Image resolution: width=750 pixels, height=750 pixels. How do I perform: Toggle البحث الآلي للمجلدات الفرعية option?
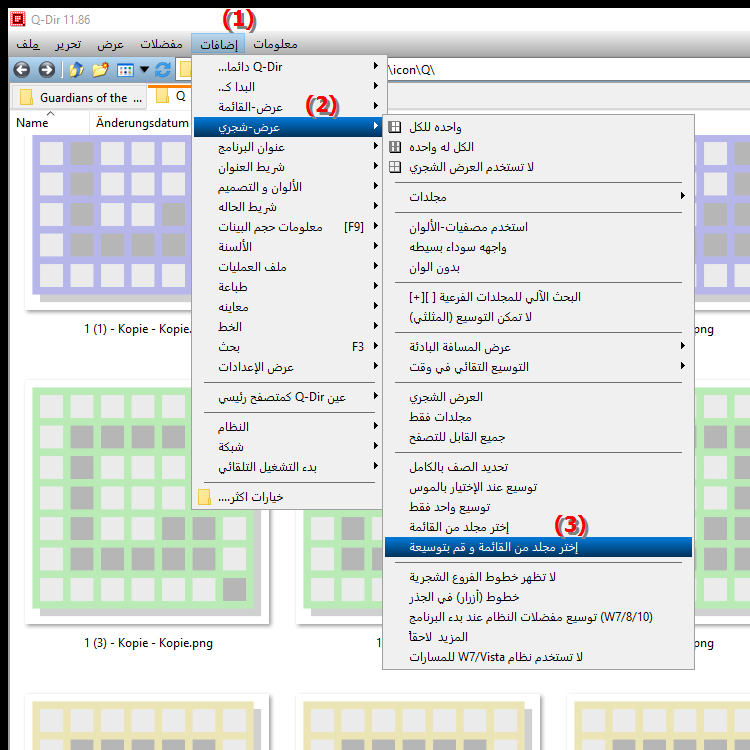[538, 297]
